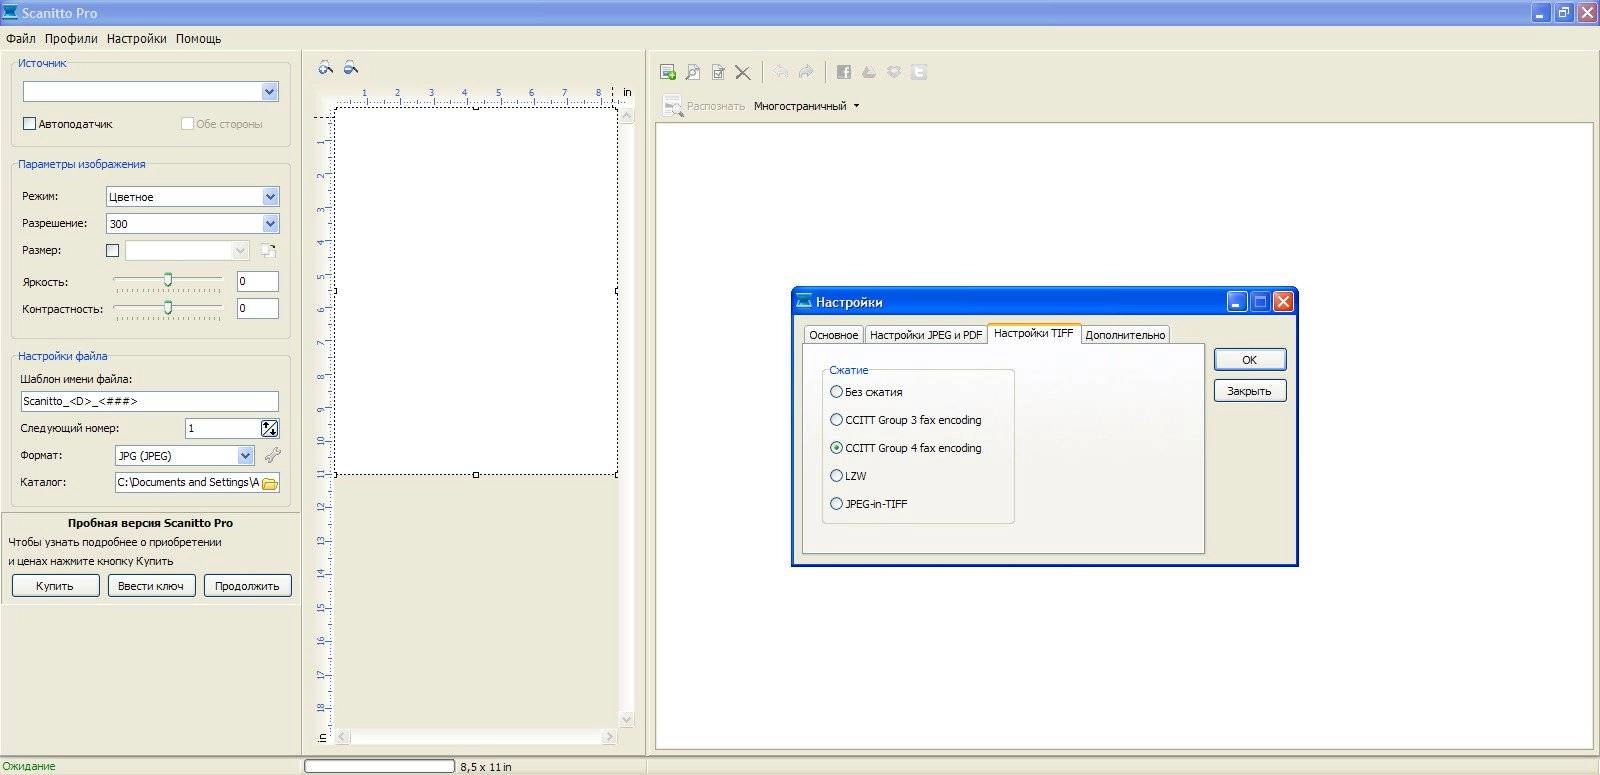Click the Закрыть button
This screenshot has height=775, width=1600.
coord(1250,391)
